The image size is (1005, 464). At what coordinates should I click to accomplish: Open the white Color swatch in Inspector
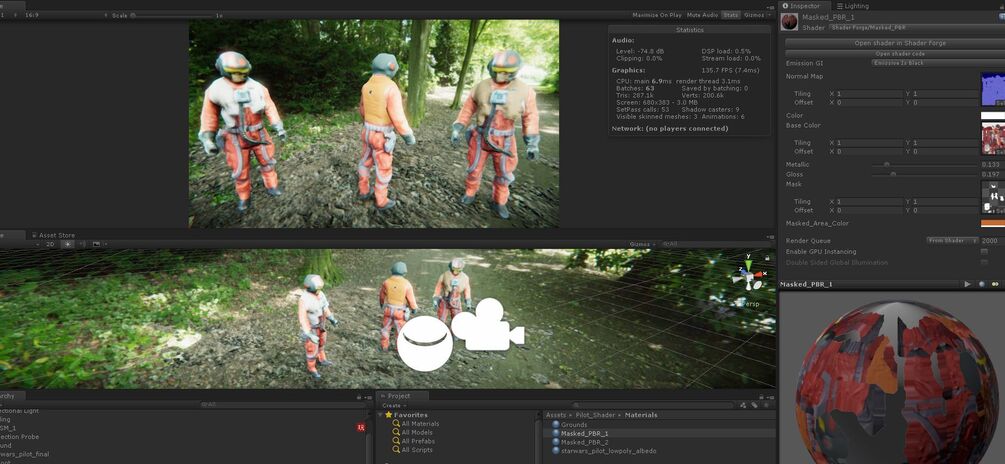[x=993, y=115]
